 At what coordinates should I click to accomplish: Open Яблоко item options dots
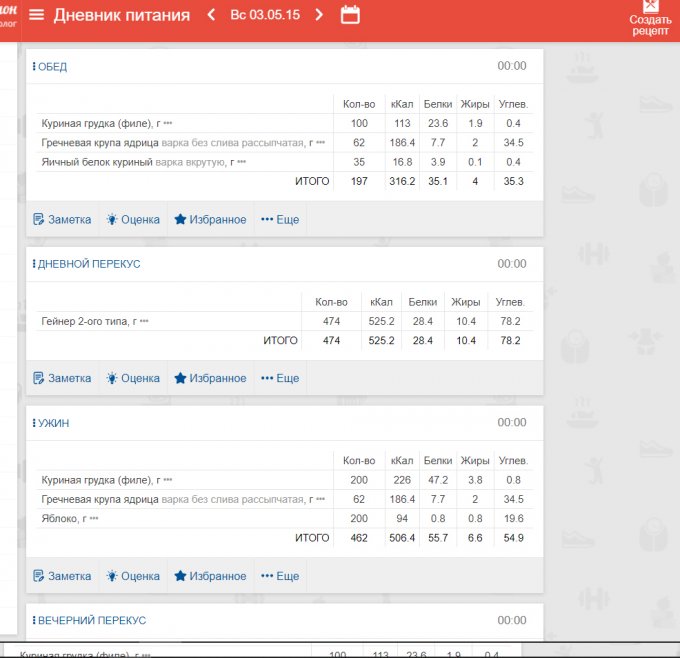coord(95,519)
